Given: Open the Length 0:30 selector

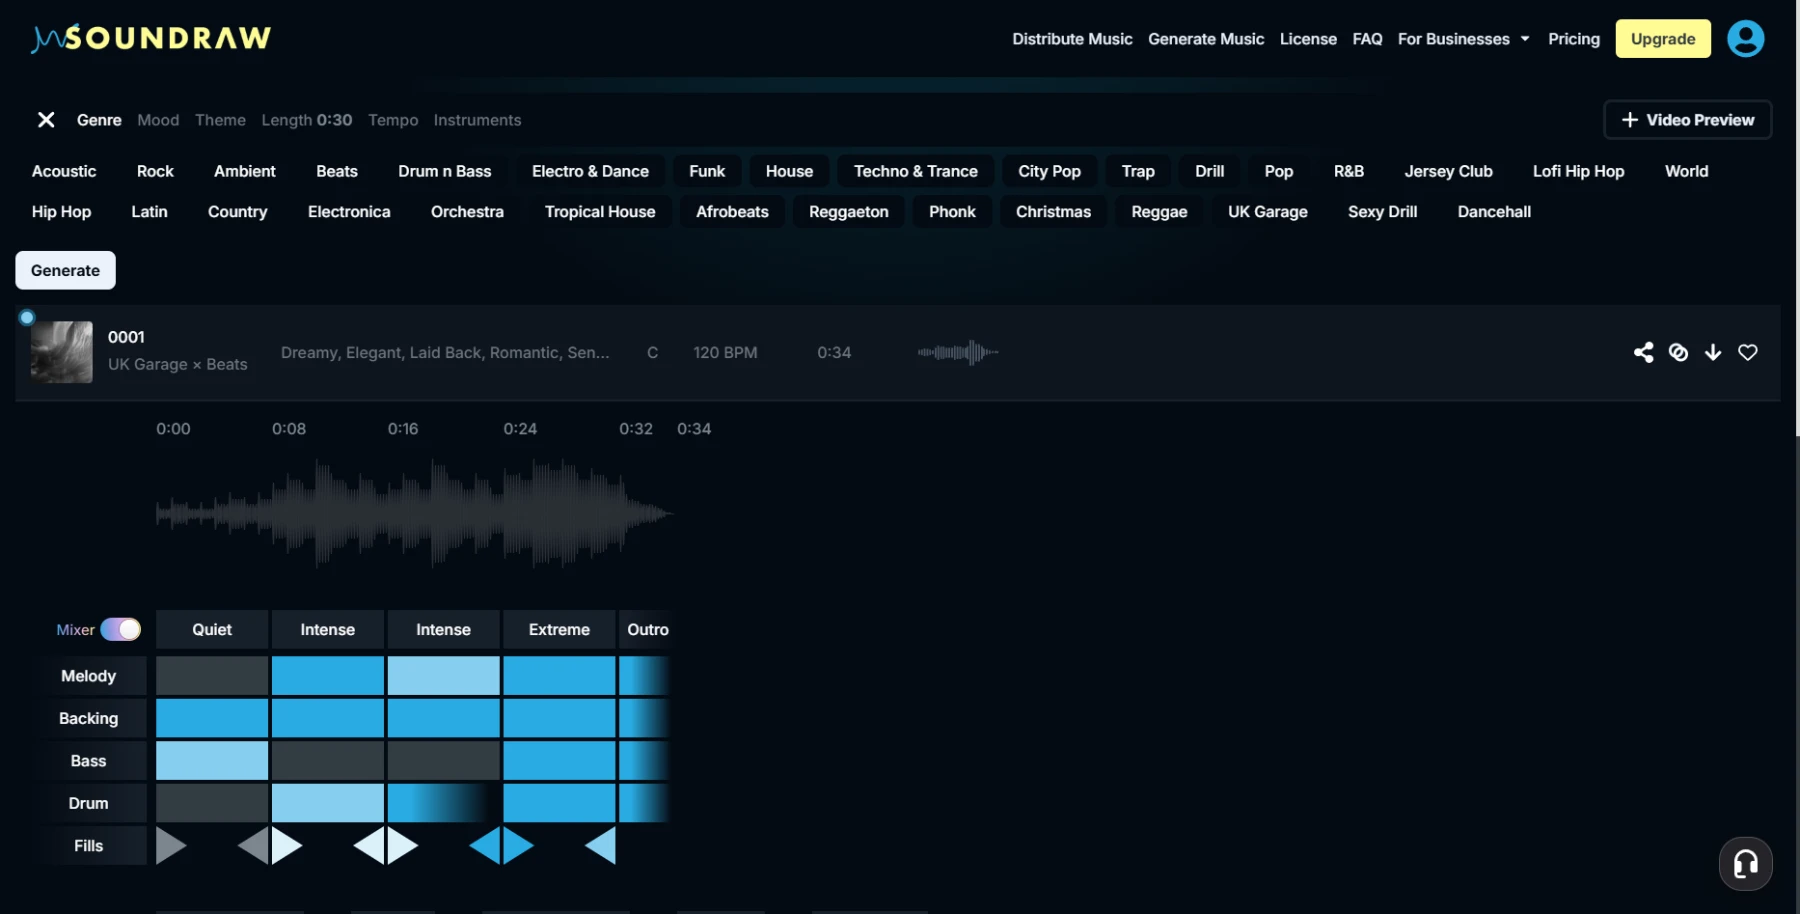Looking at the screenshot, I should tap(306, 120).
